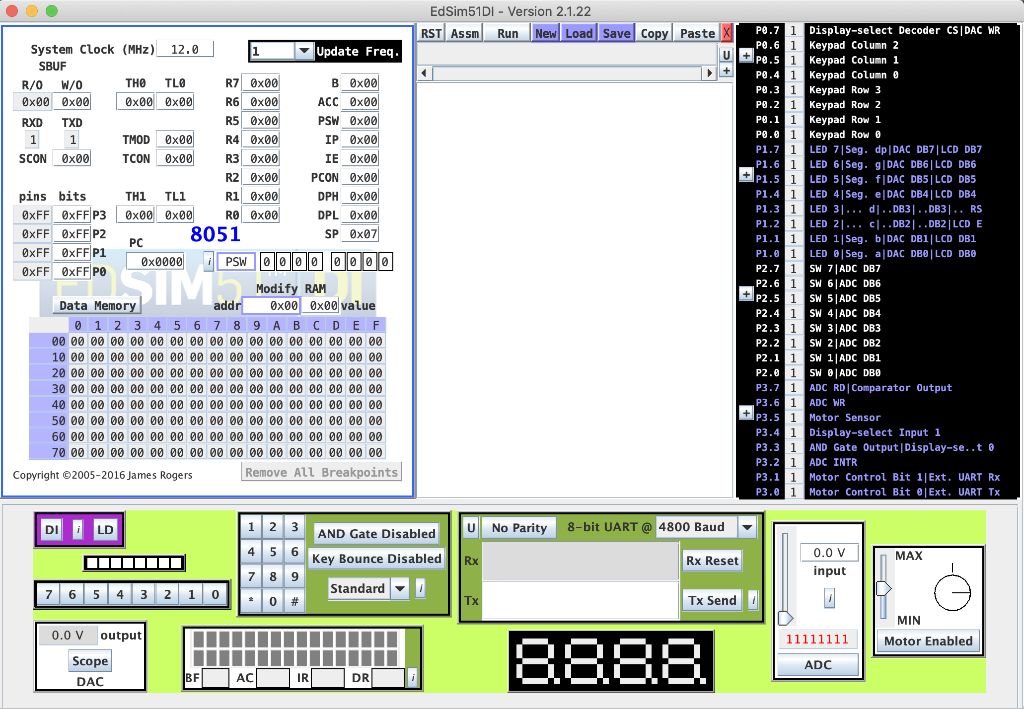Click the LCD module info i button
Screen dimensions: 1024x709
(x=413, y=678)
